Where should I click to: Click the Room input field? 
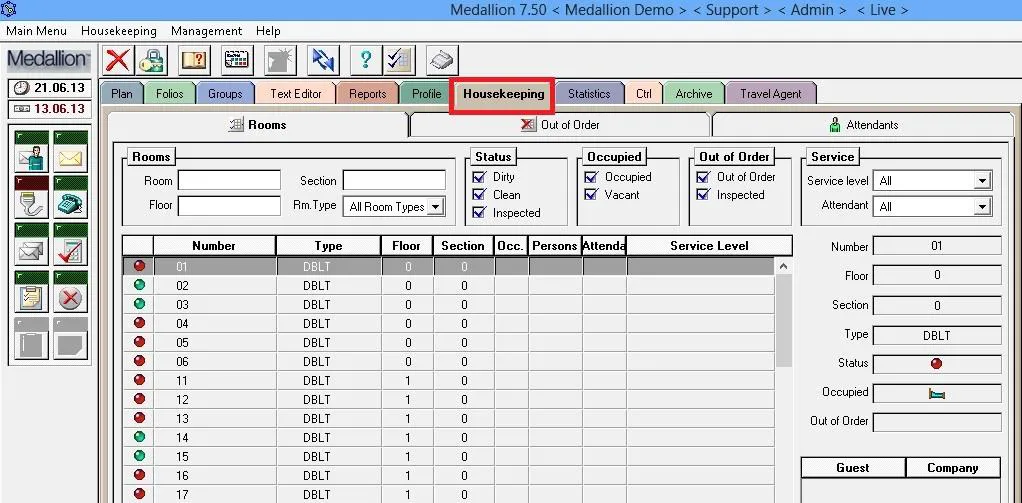coord(229,180)
